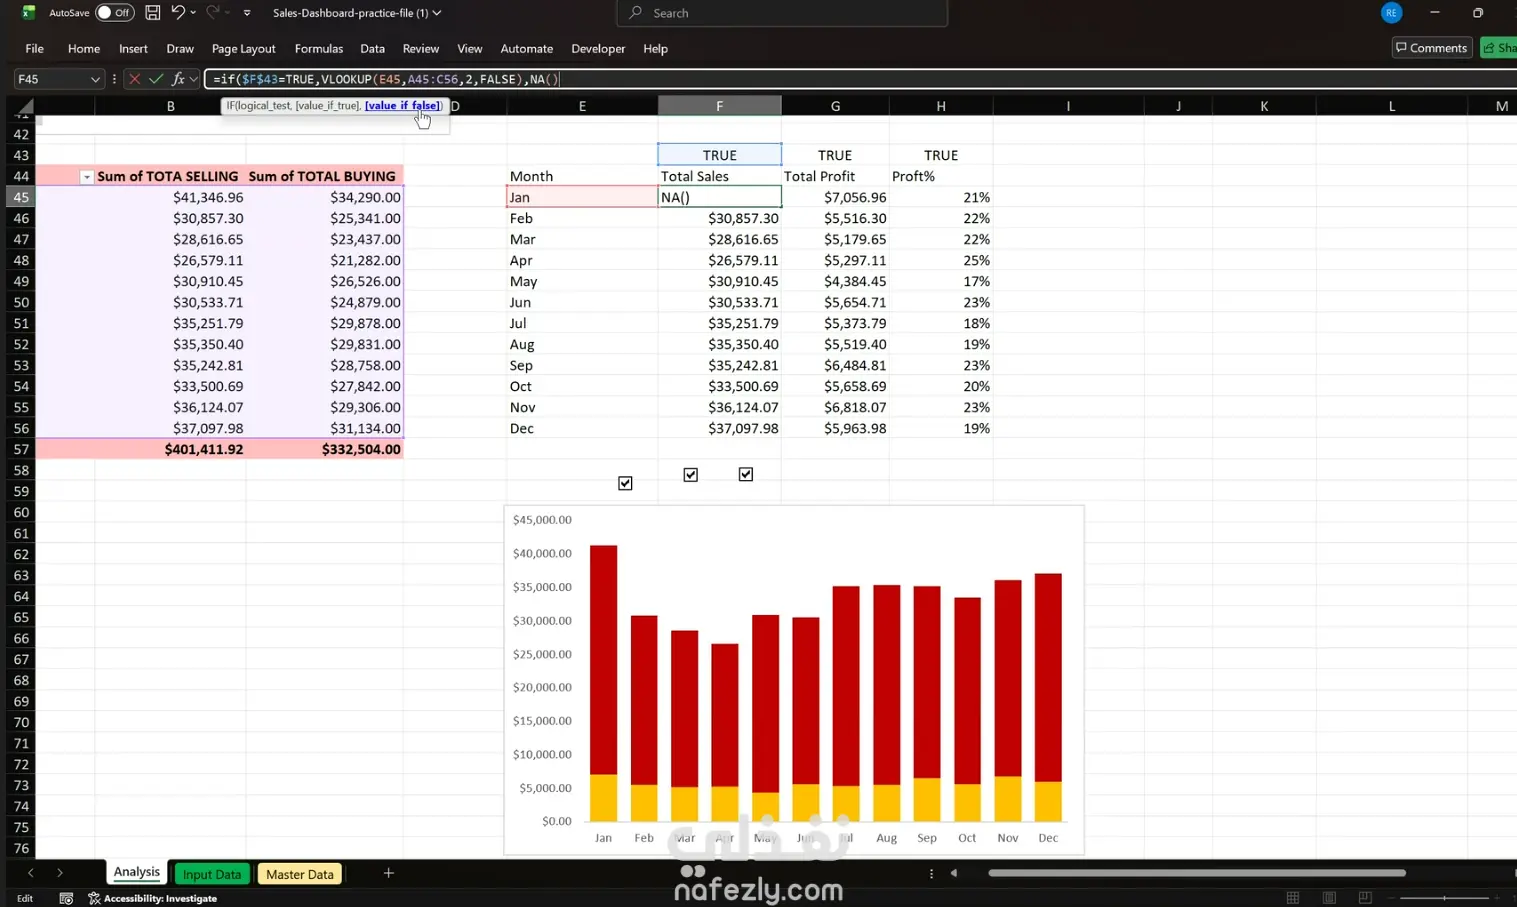Open the Review ribbon tab
Viewport: 1517px width, 907px height.
tap(420, 48)
